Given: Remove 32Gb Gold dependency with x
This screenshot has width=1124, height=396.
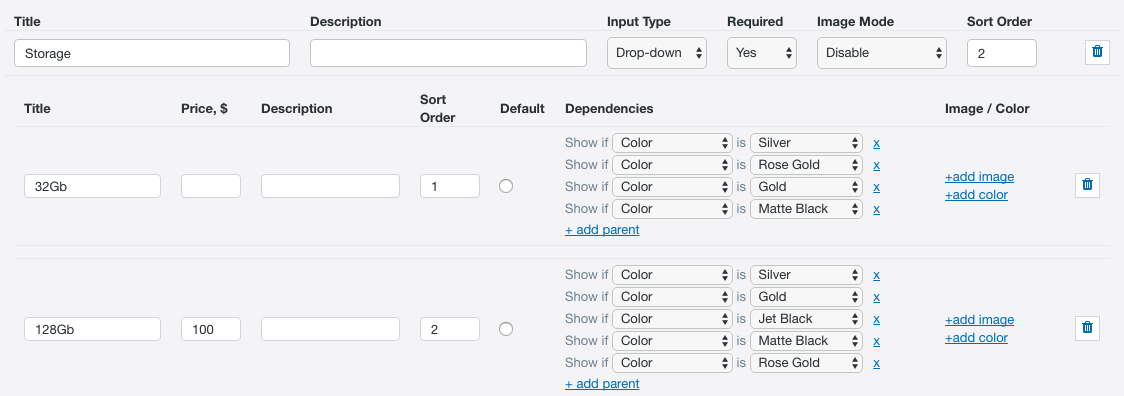Looking at the screenshot, I should pyautogui.click(x=876, y=187).
